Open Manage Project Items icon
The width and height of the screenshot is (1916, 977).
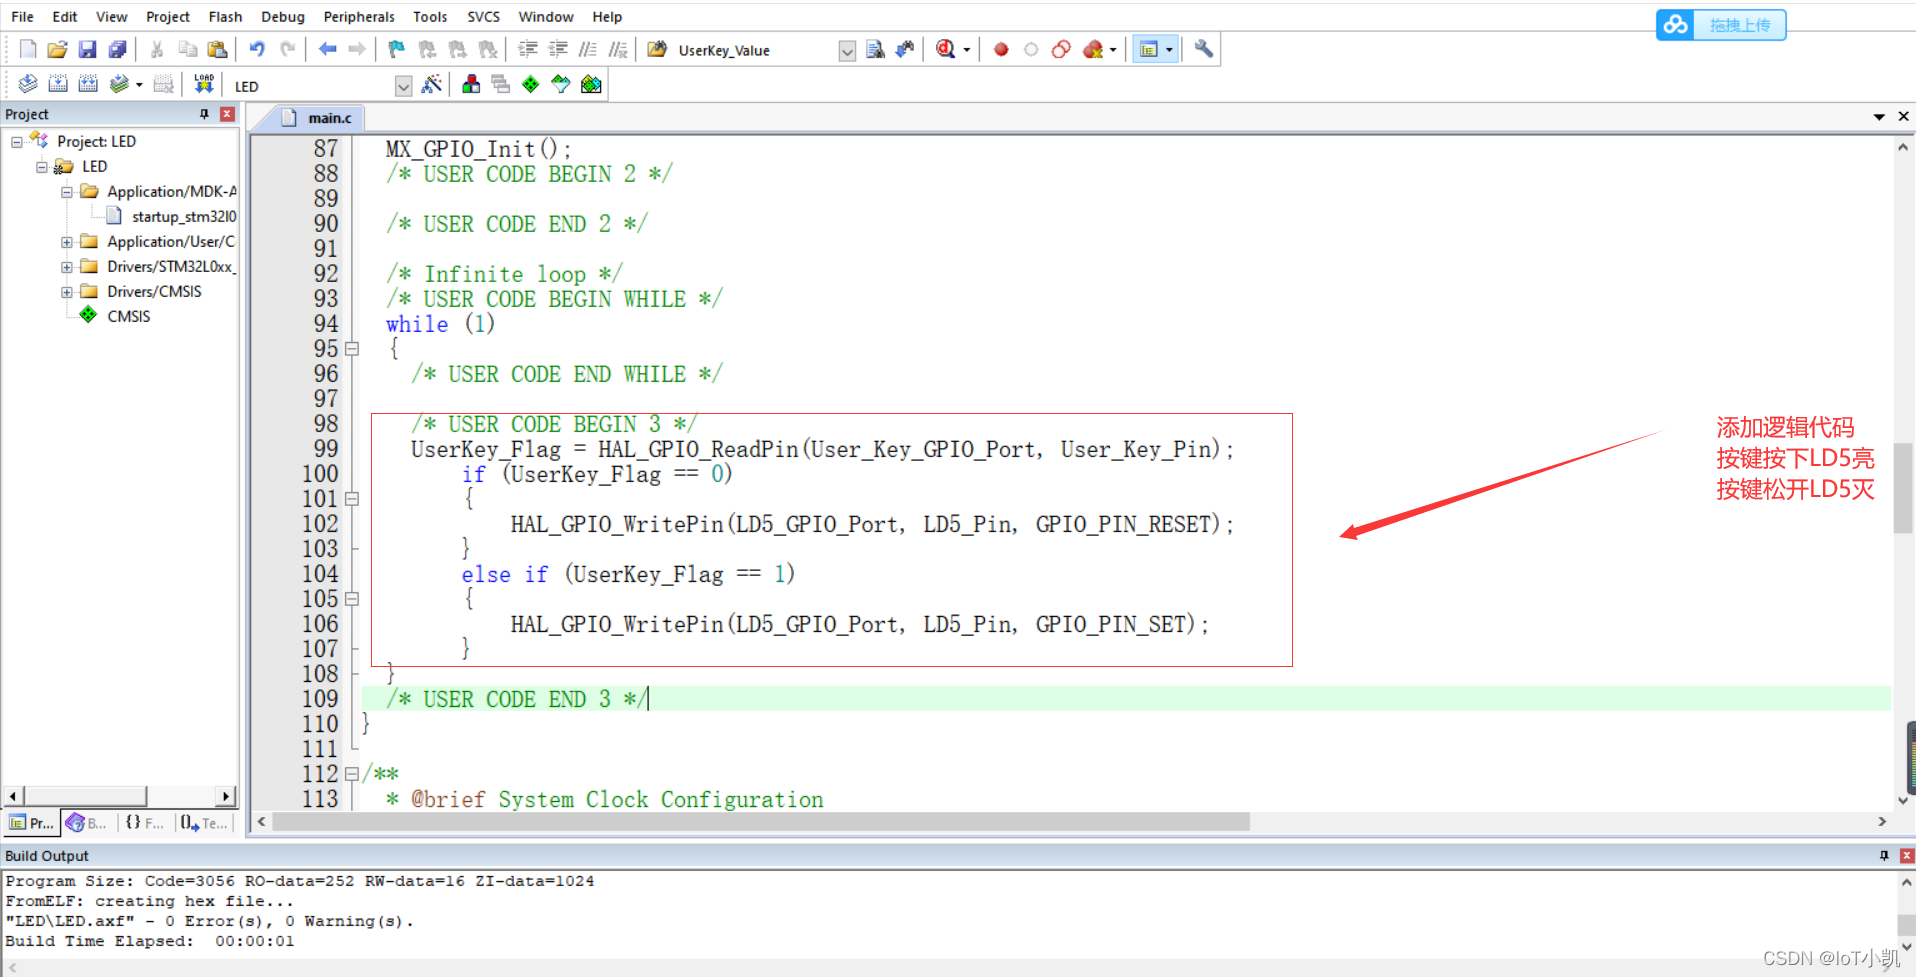(x=471, y=85)
